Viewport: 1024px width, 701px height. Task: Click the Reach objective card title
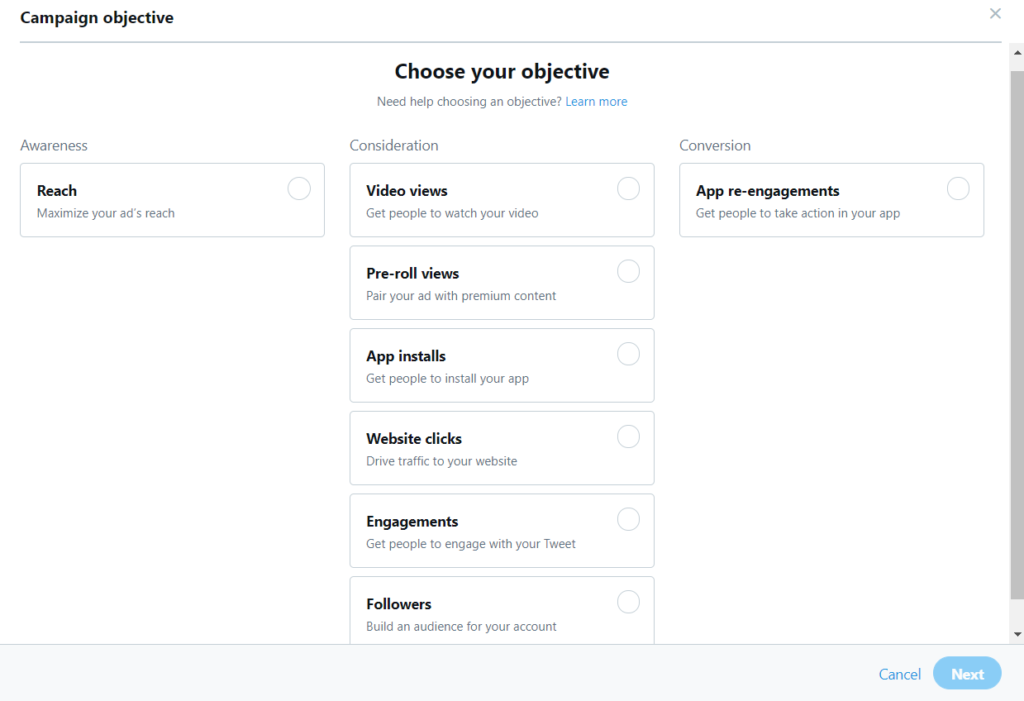coord(57,191)
